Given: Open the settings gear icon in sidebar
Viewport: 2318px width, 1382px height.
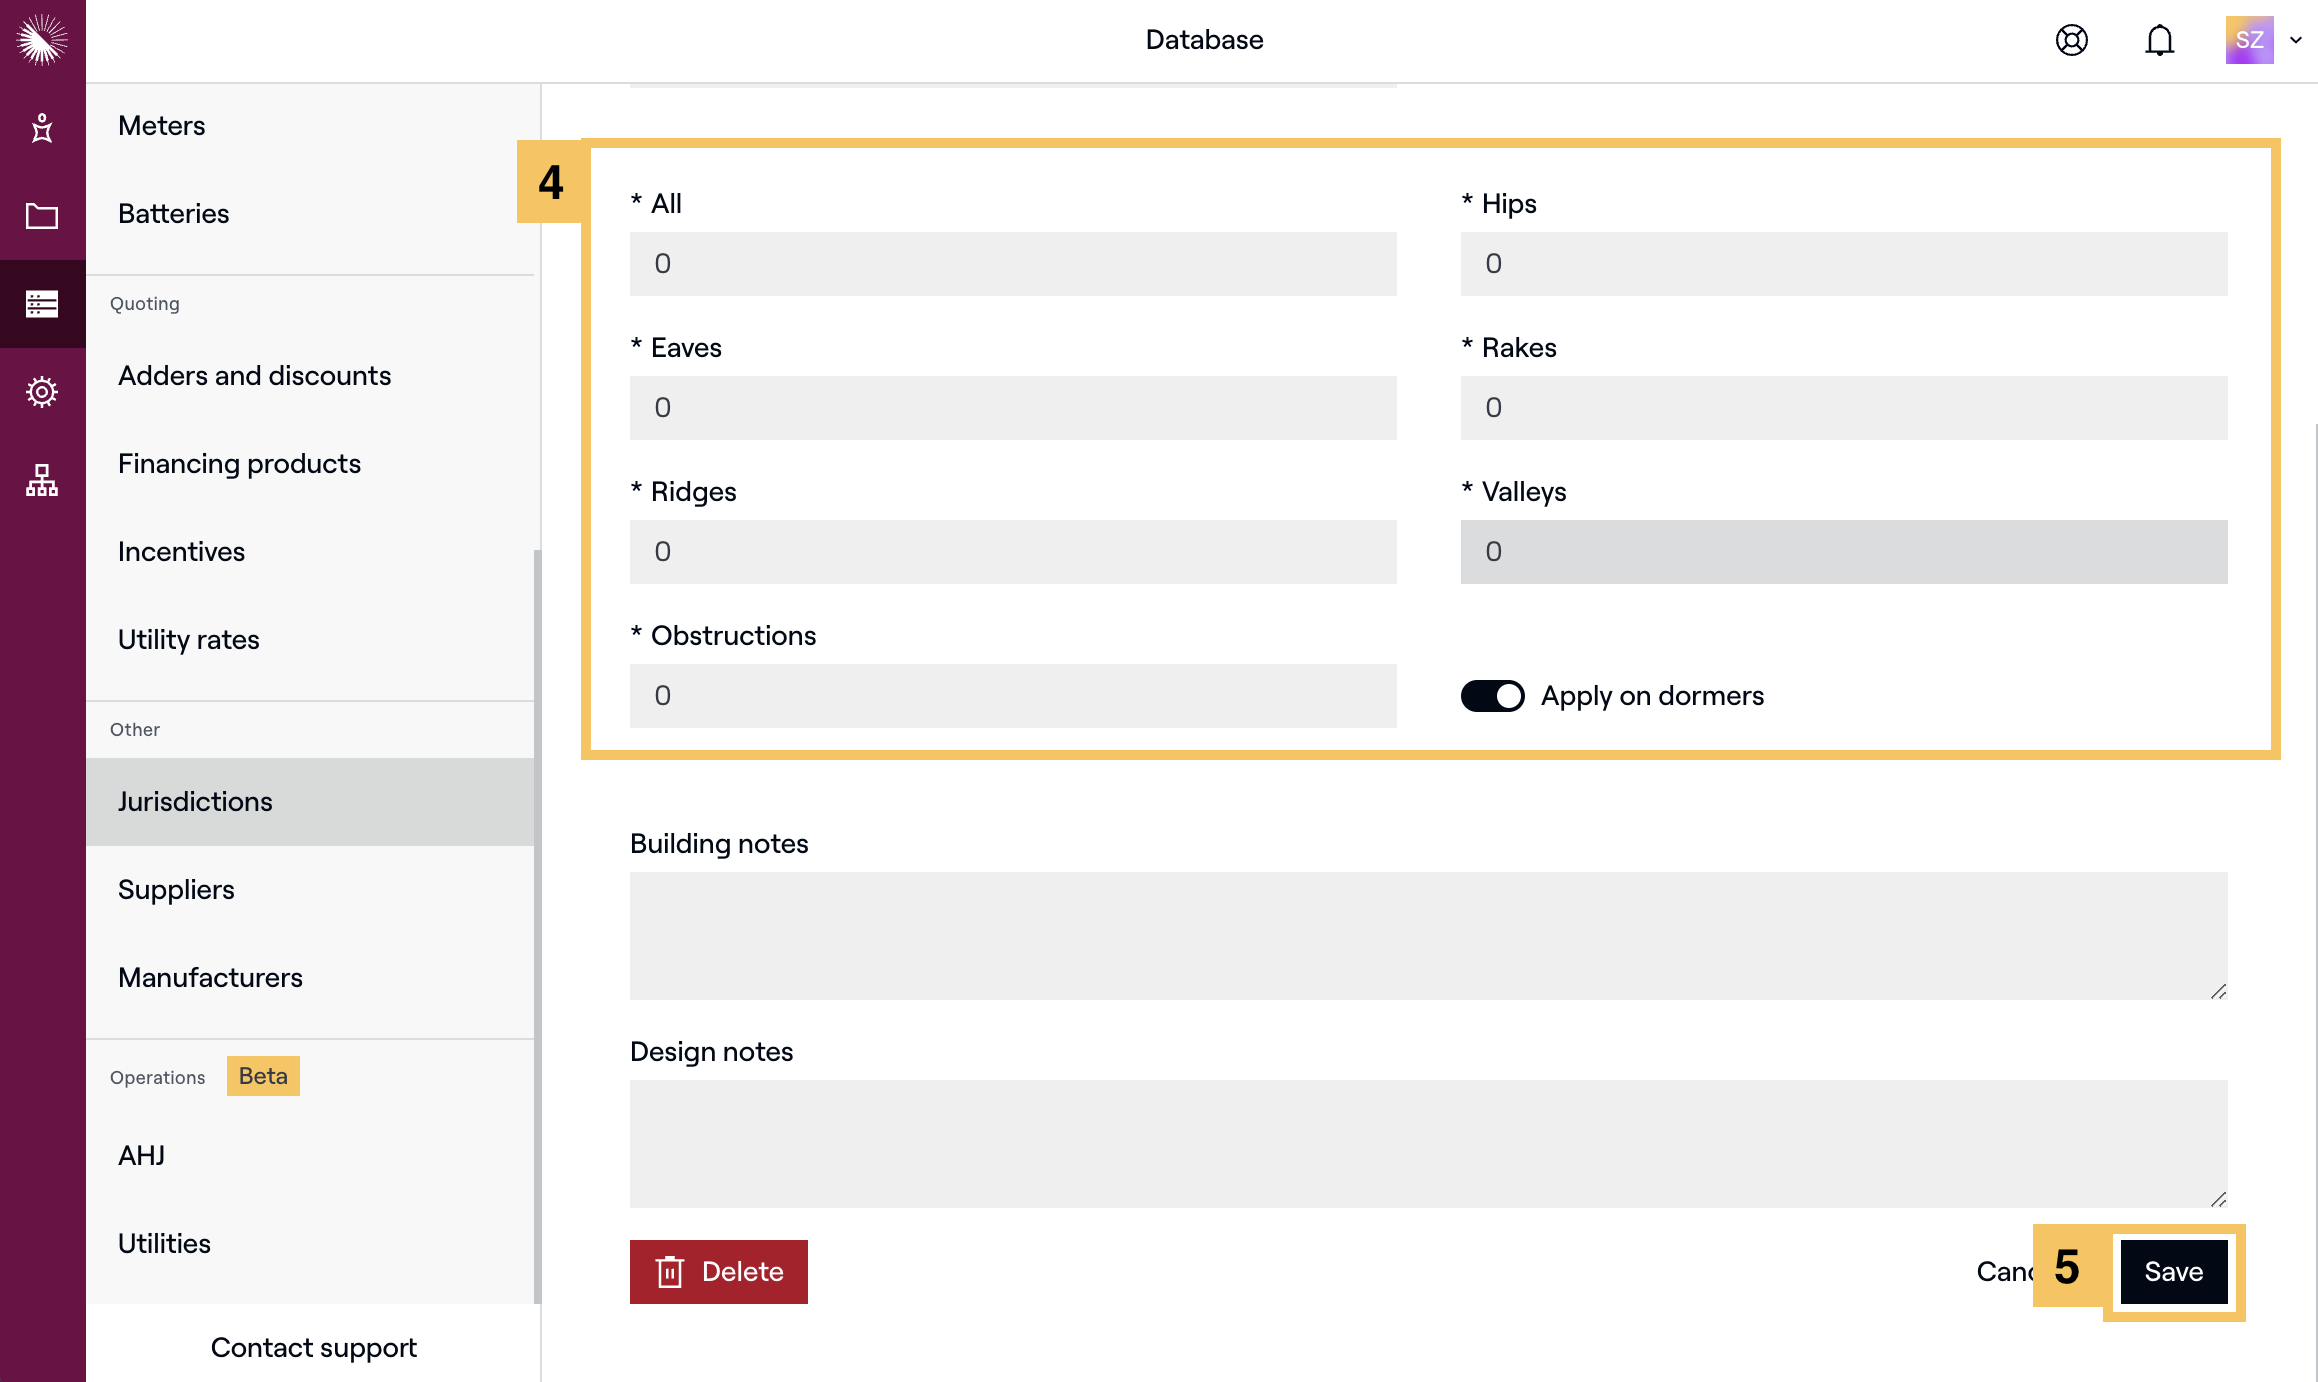Looking at the screenshot, I should point(42,391).
